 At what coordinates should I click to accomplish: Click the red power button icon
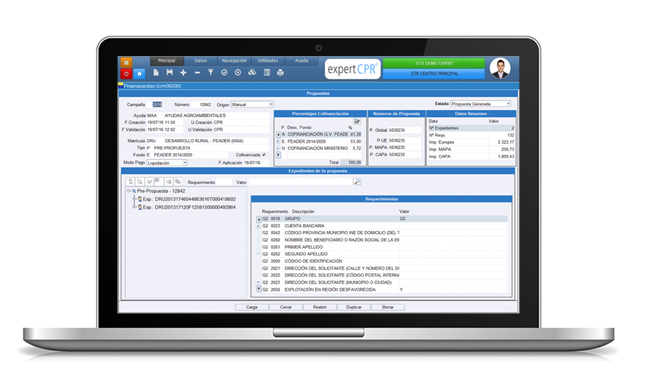(126, 74)
